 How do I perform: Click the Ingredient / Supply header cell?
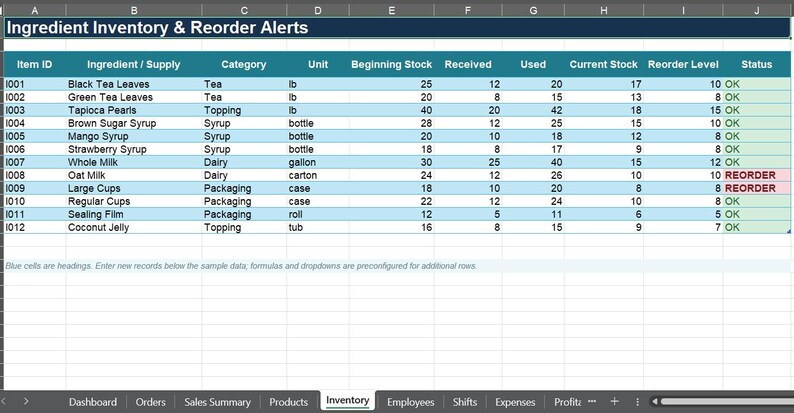pyautogui.click(x=134, y=64)
